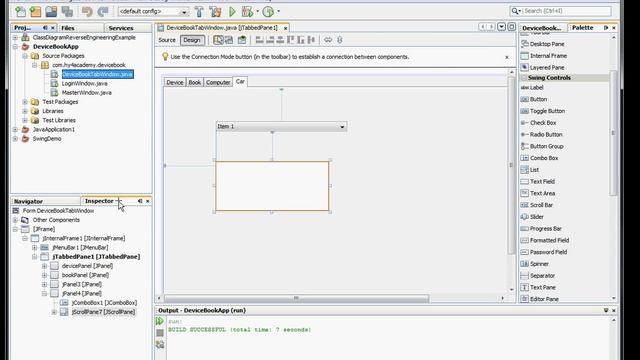Close the DeviceBookTabWindow.java editor tab
The width and height of the screenshot is (640, 360).
pos(285,28)
